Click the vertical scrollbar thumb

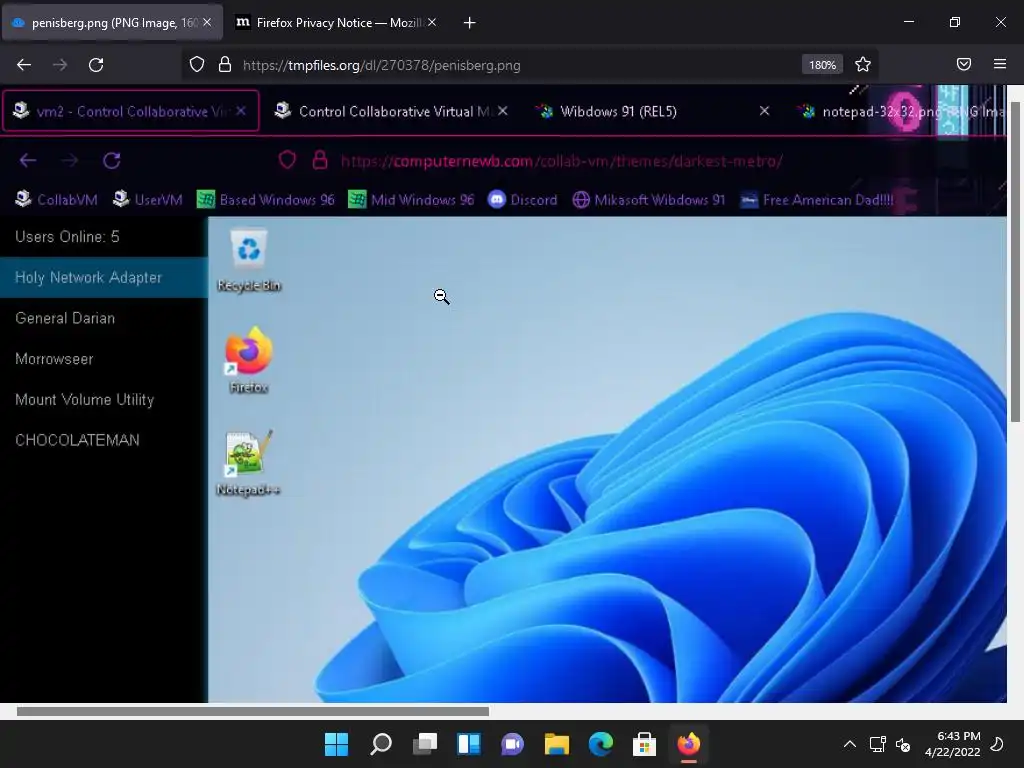(1015, 261)
